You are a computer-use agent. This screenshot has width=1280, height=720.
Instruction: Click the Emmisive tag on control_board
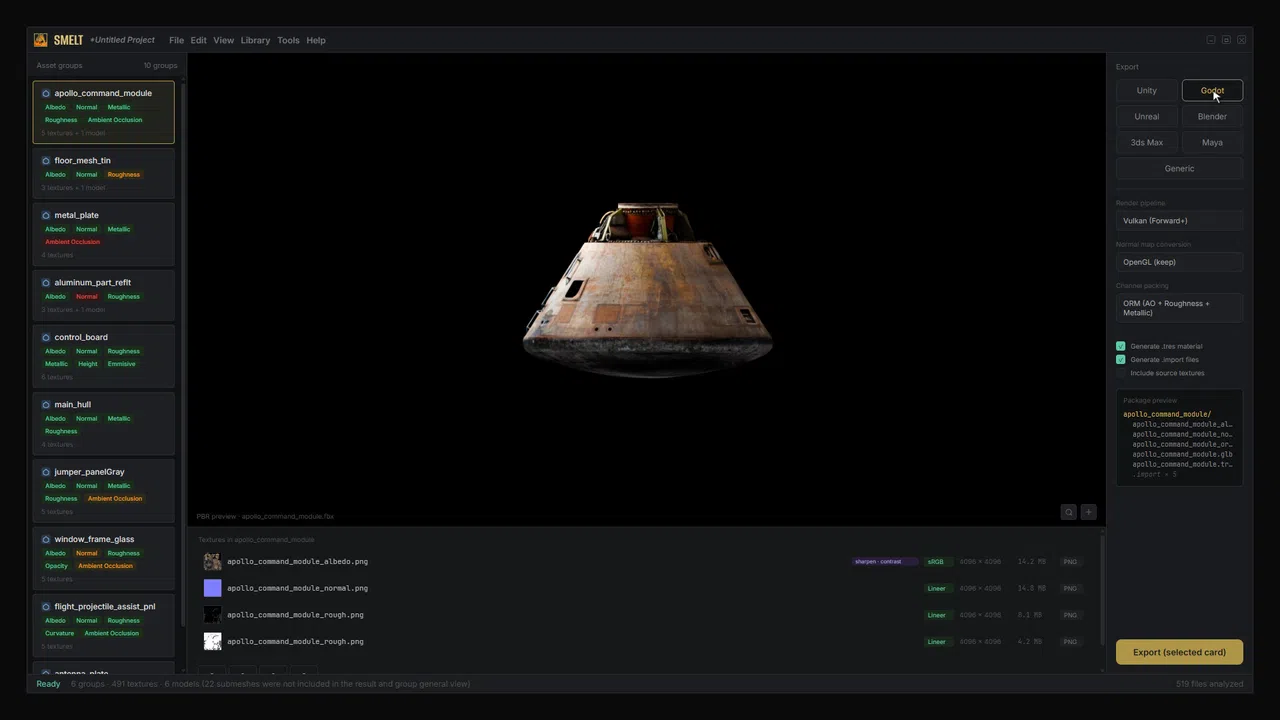(x=121, y=364)
